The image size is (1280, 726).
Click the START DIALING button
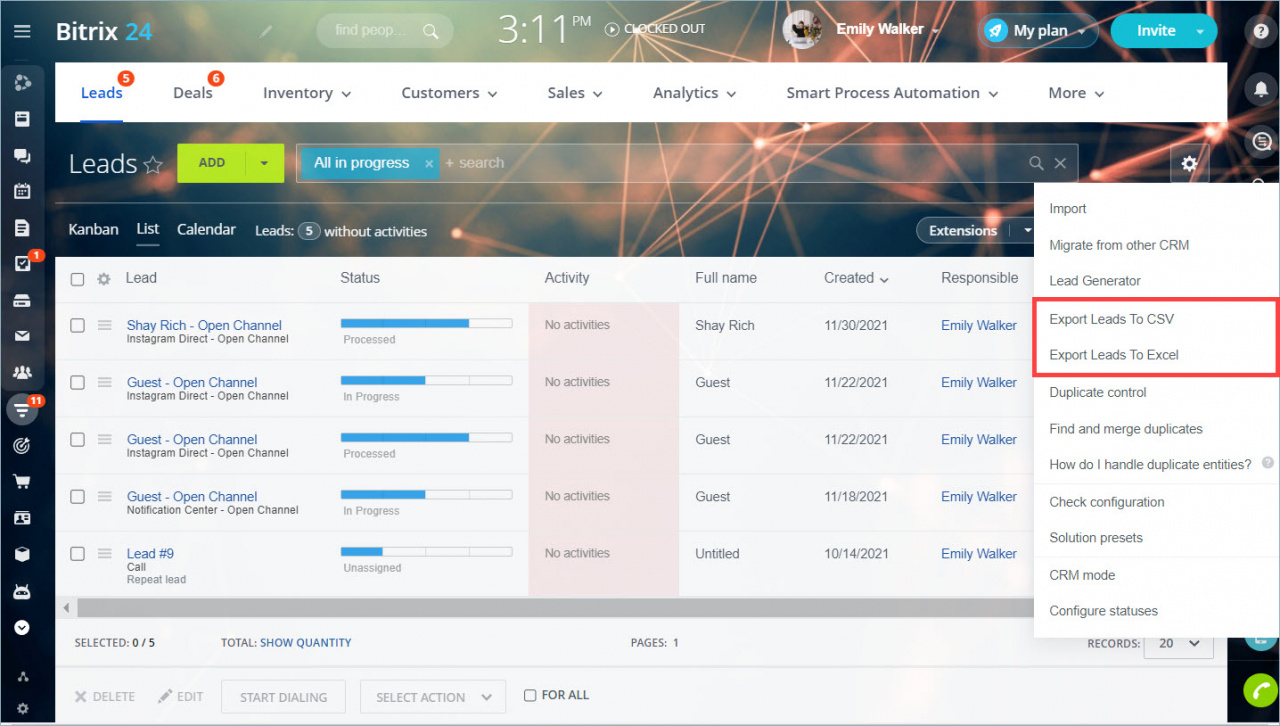point(283,697)
